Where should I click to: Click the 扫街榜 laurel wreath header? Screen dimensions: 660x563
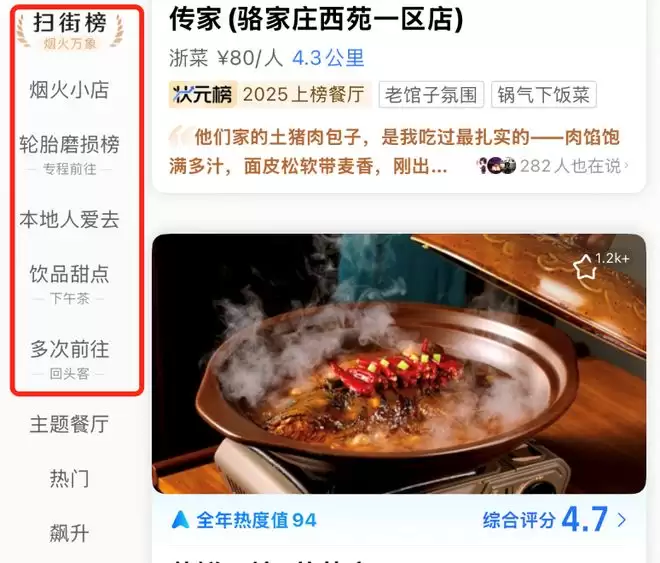(70, 30)
